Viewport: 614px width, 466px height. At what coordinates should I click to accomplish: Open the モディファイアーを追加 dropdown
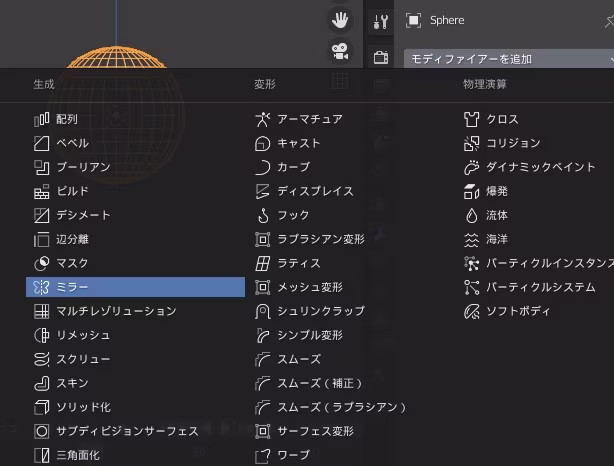tap(509, 59)
